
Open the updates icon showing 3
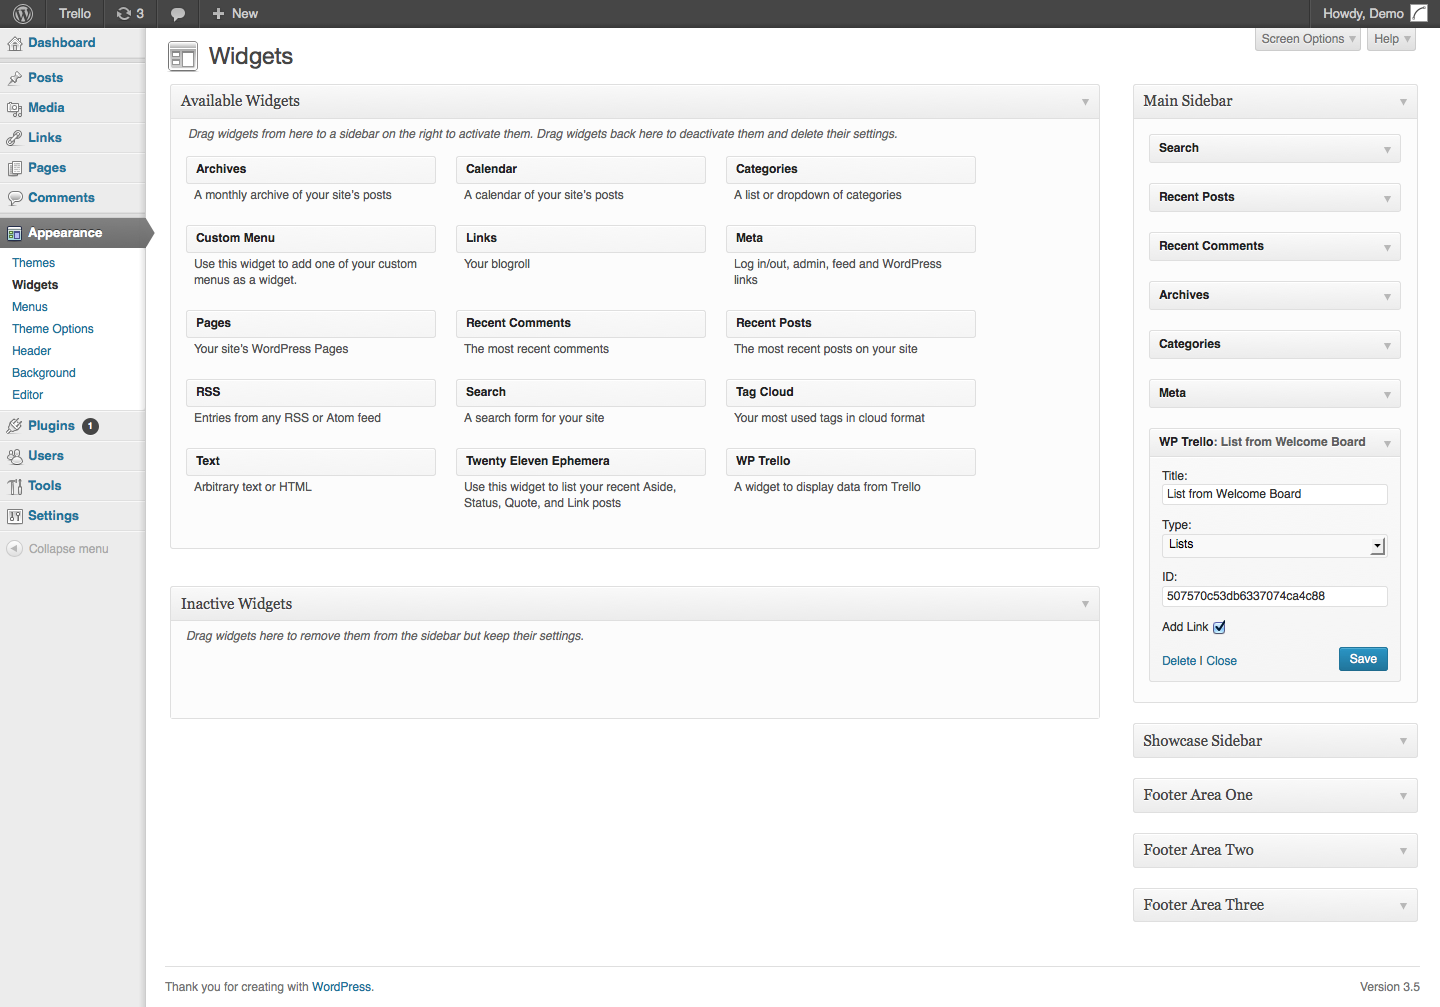[130, 14]
